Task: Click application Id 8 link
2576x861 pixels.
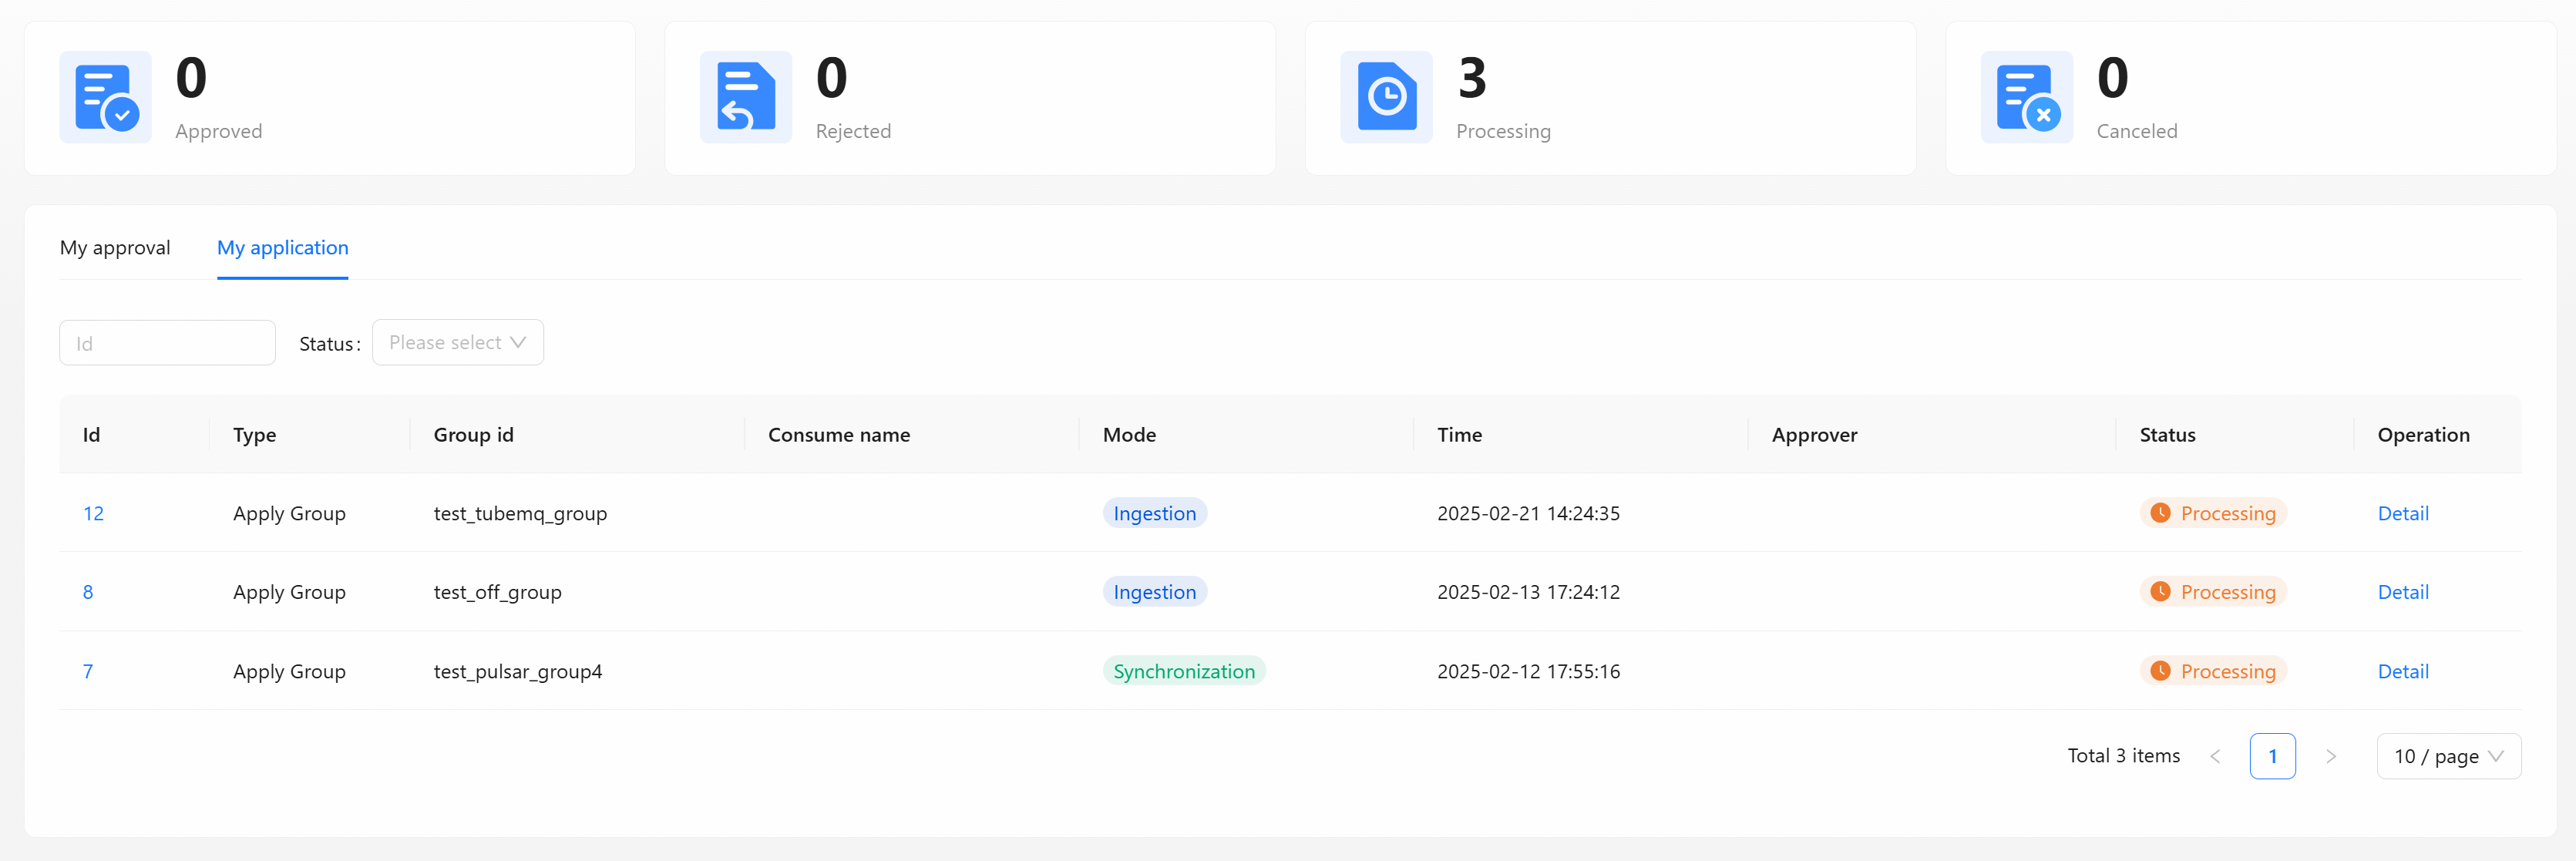Action: (x=88, y=592)
